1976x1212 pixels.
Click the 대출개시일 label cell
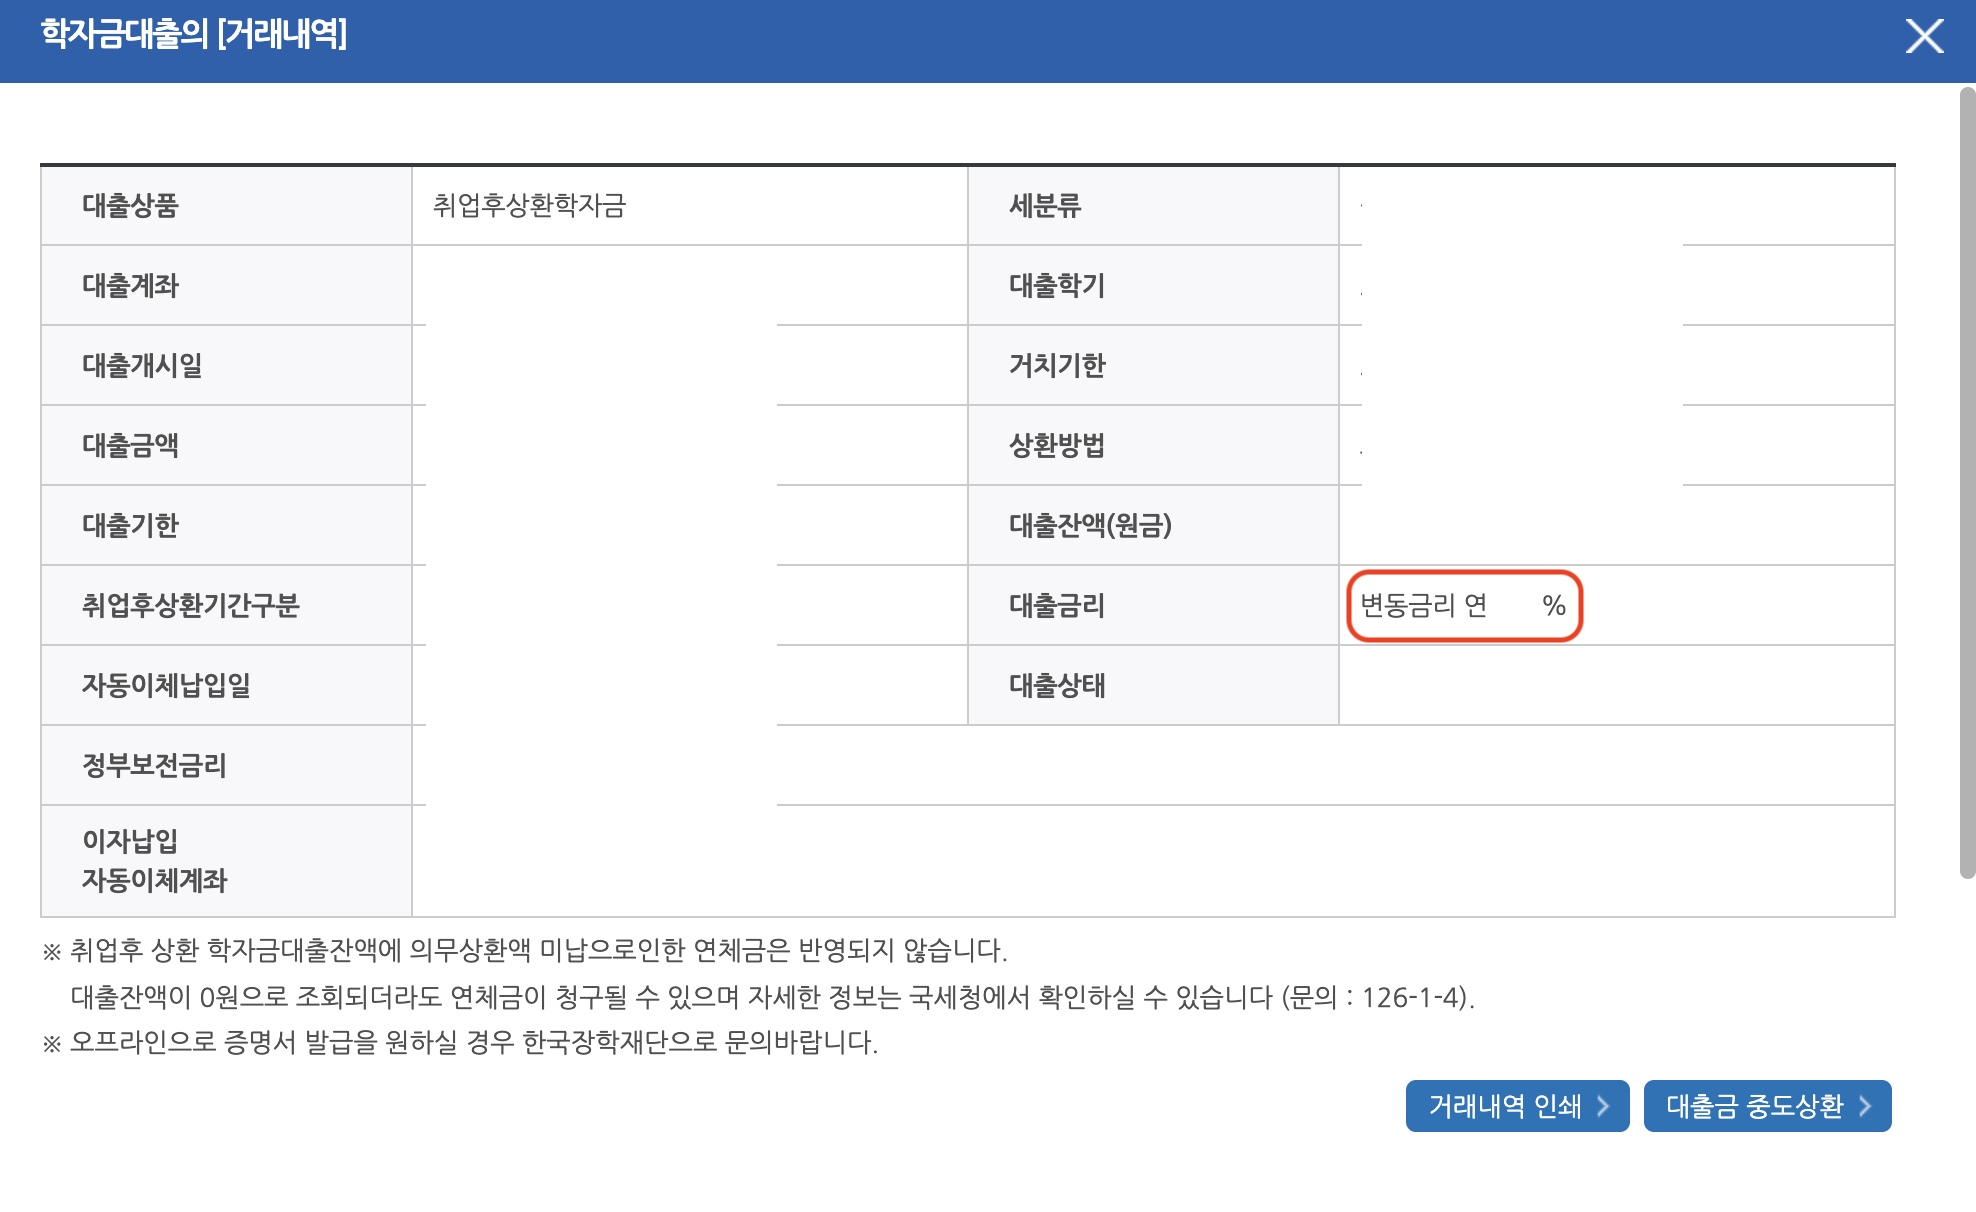click(x=142, y=366)
